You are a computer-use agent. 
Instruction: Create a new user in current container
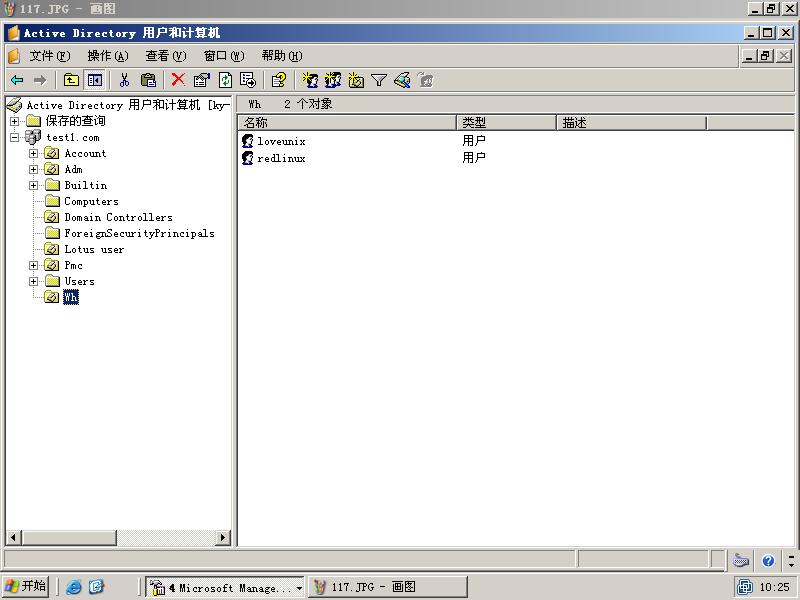coord(310,80)
